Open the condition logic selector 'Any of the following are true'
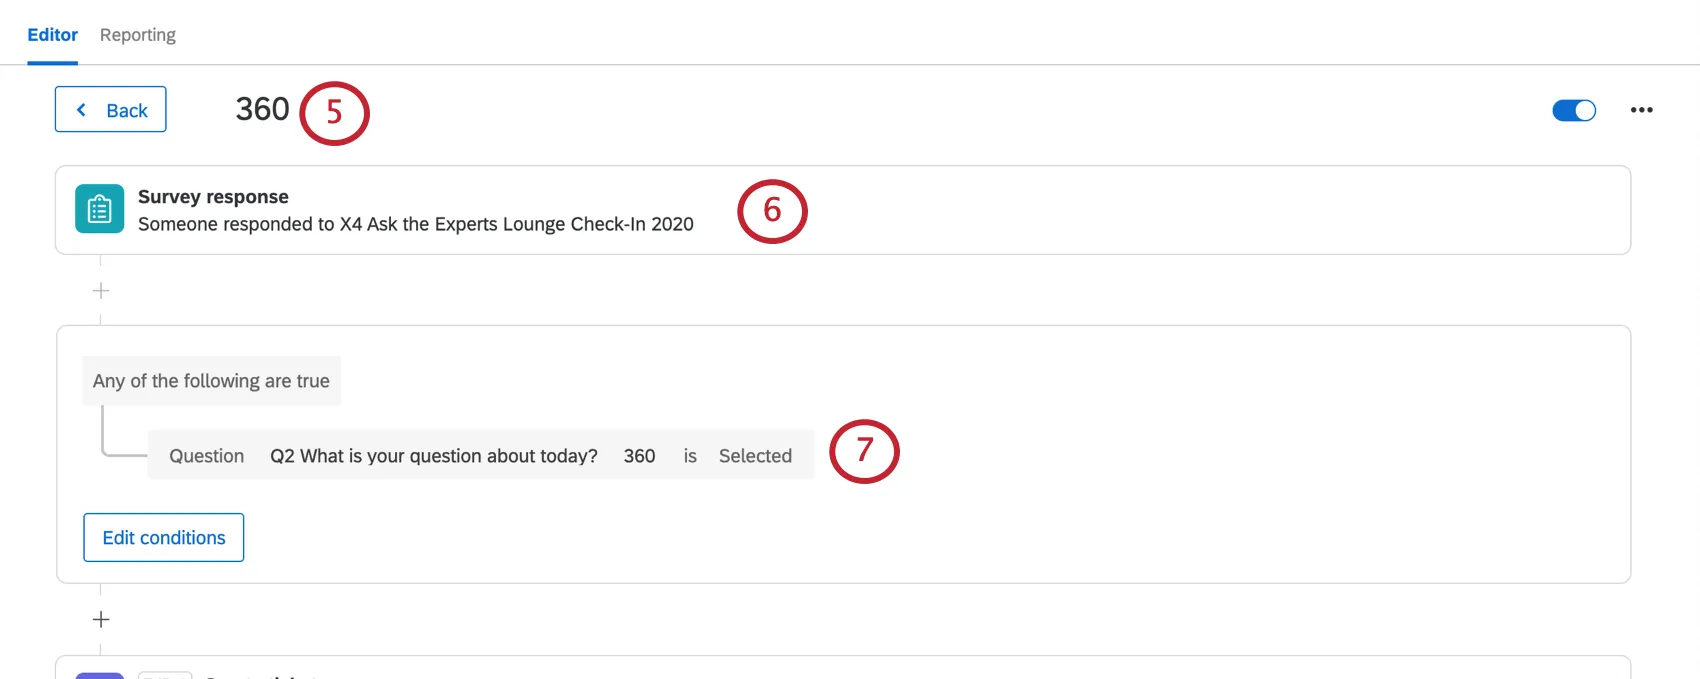Screen dimensions: 1700x679 211,380
